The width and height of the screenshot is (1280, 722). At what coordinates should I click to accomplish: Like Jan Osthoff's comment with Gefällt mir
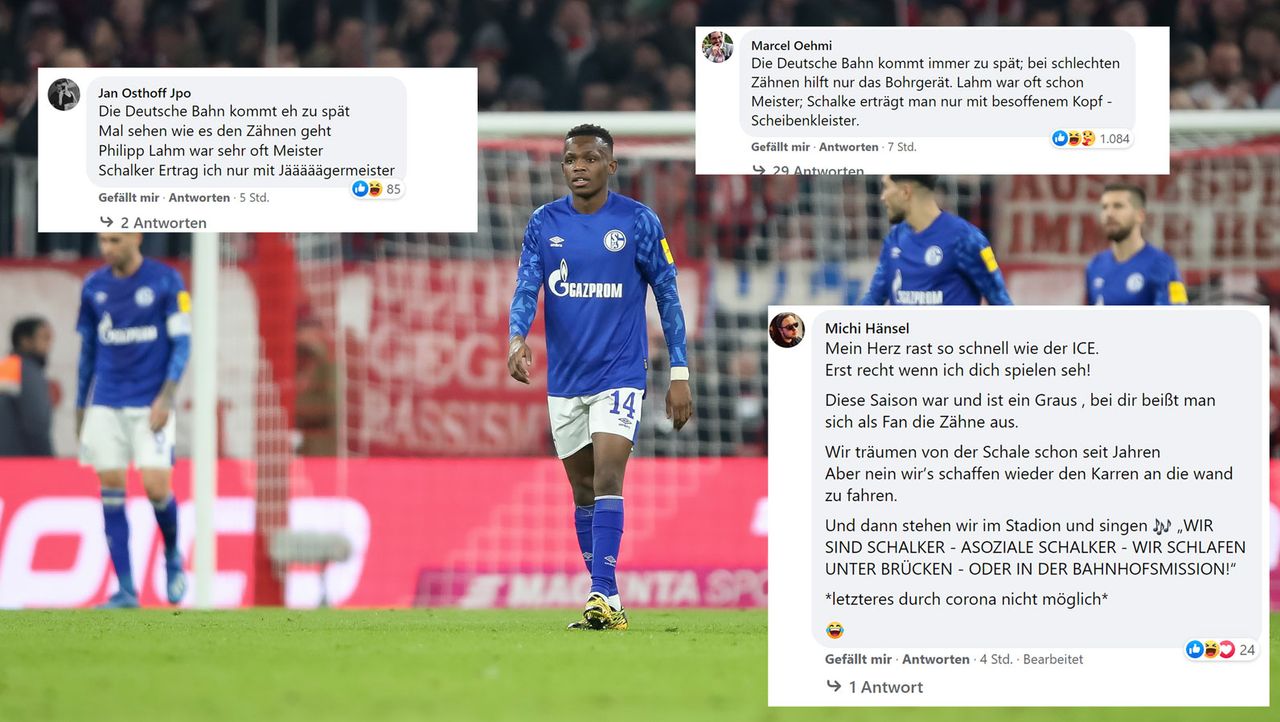click(x=128, y=198)
